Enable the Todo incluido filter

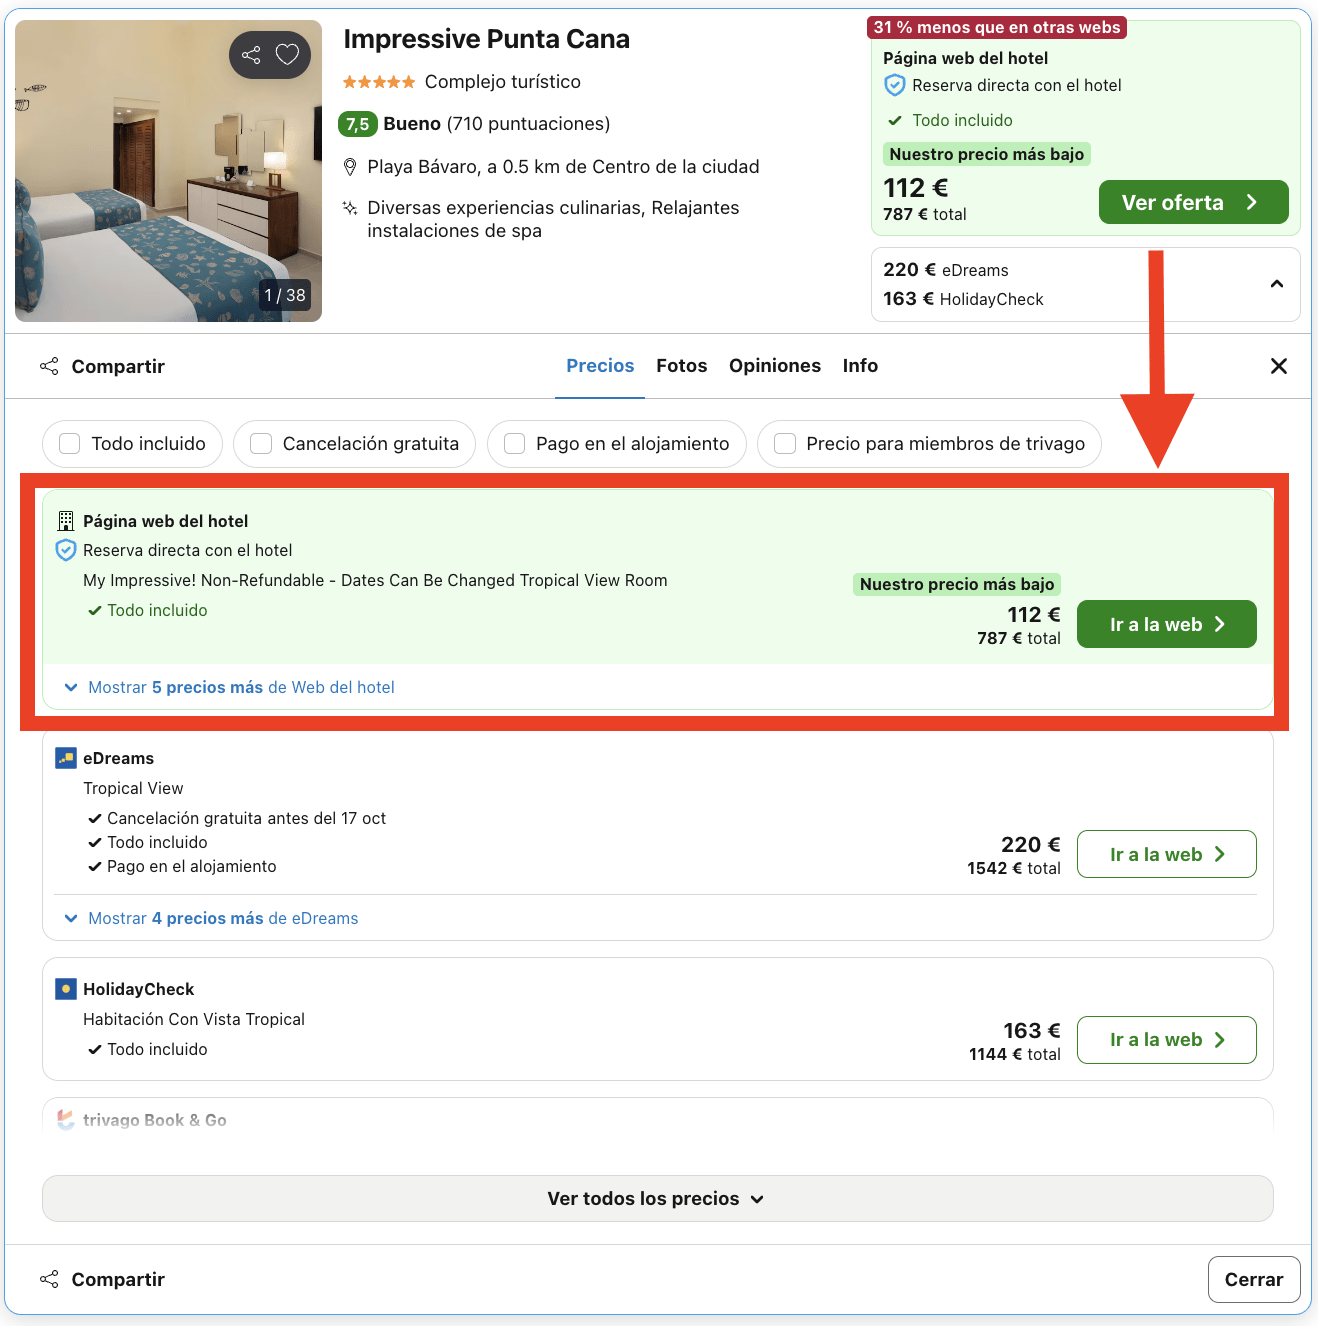click(69, 443)
